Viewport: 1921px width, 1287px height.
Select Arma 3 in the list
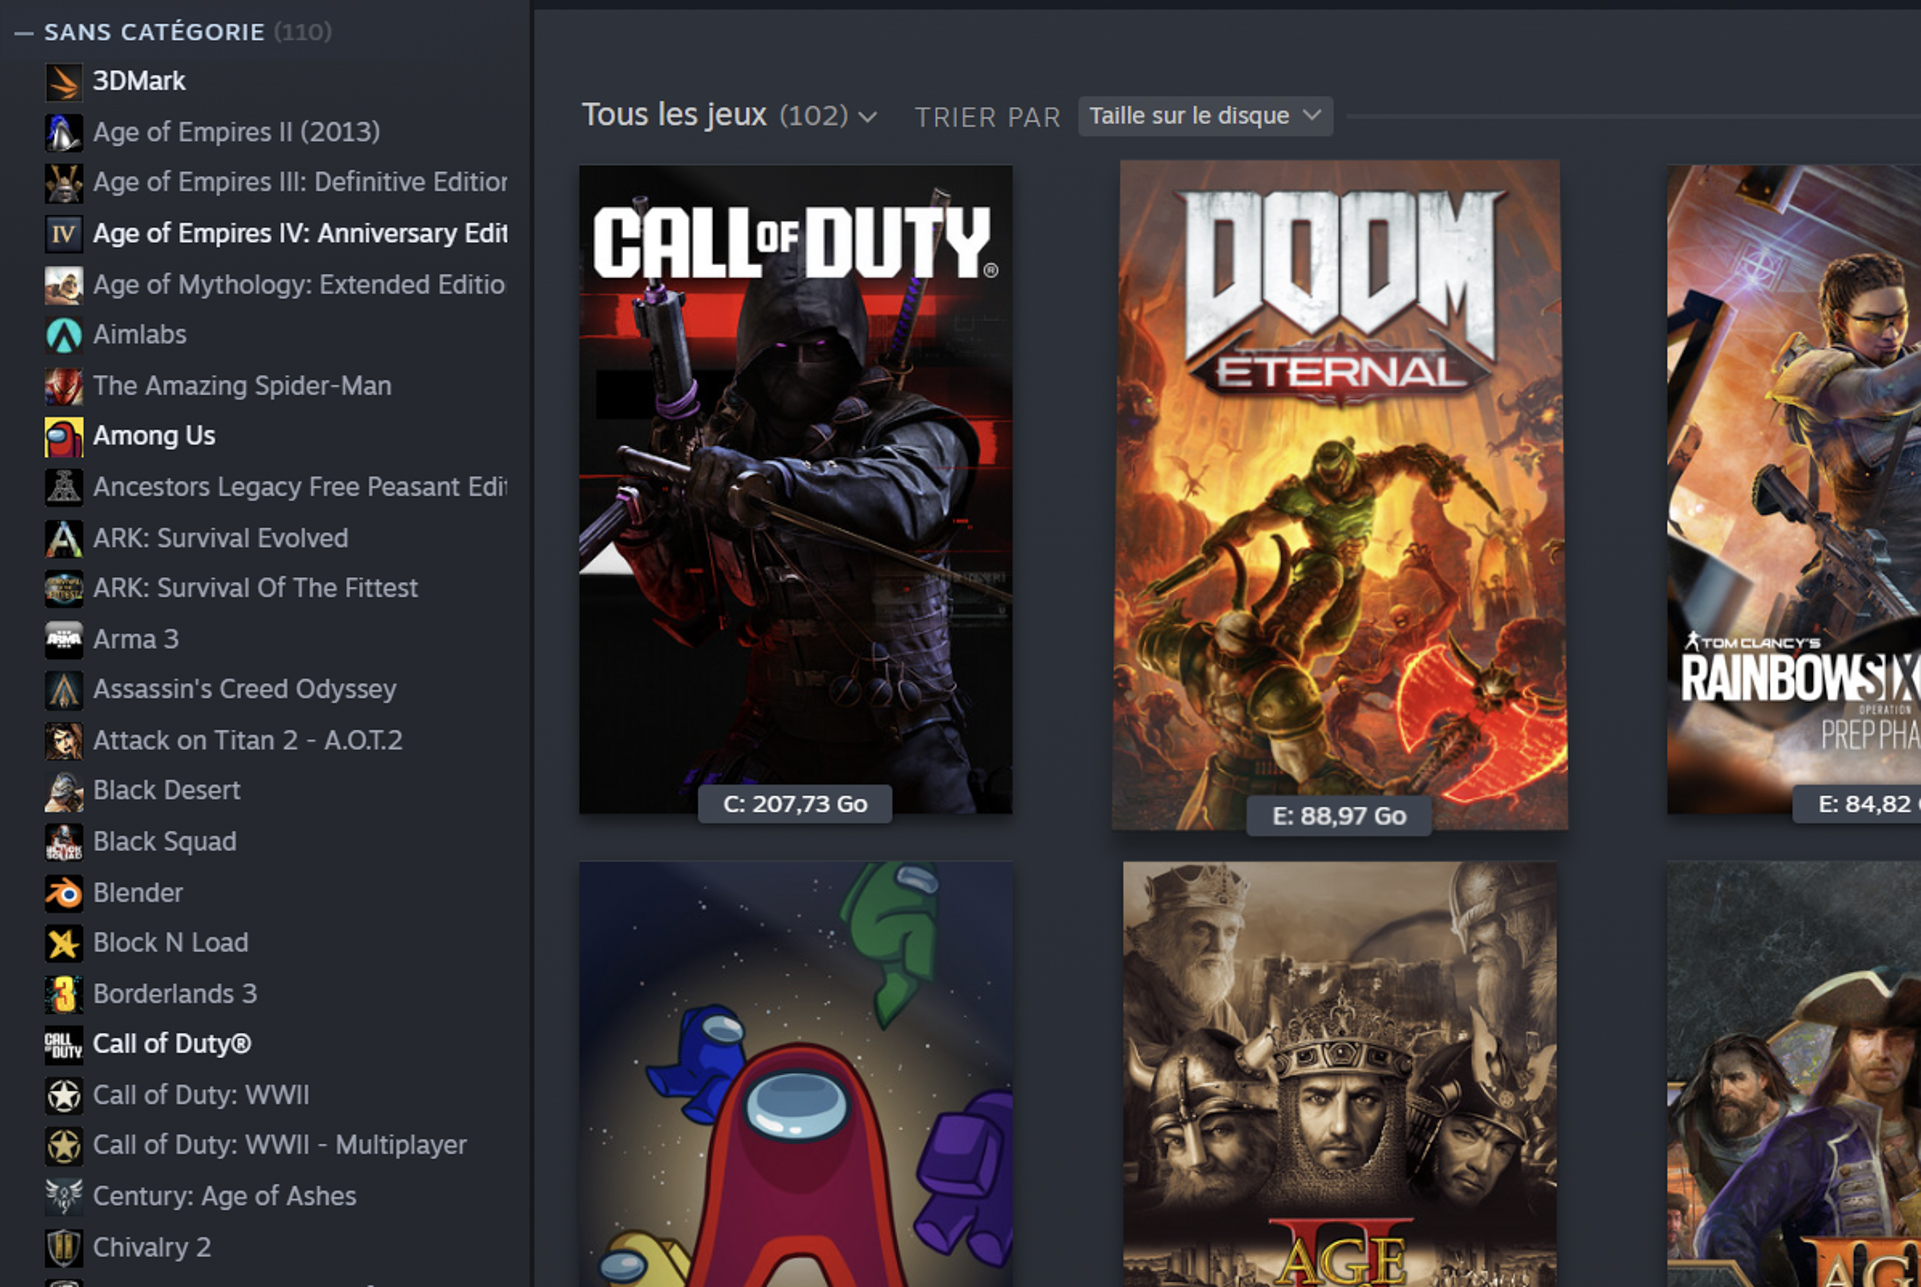pos(136,639)
